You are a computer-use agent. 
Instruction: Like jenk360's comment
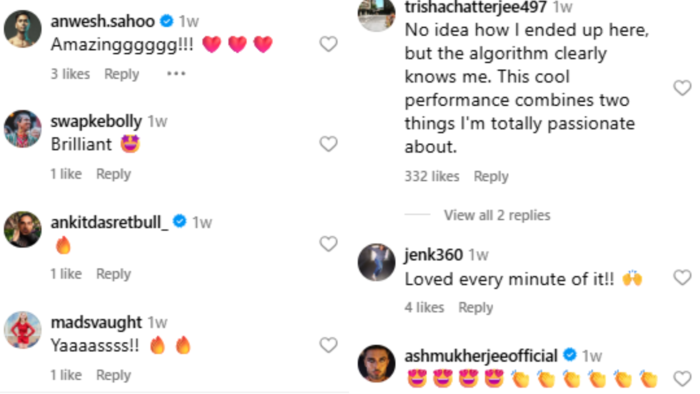point(682,278)
